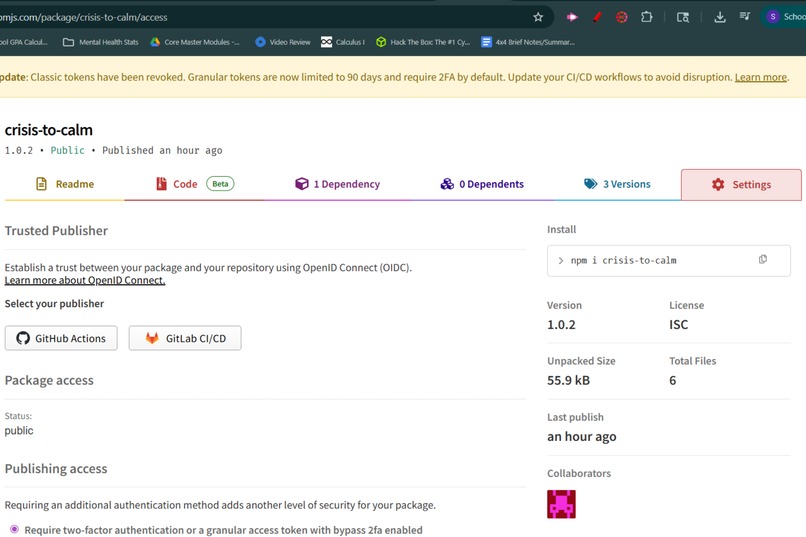
Task: Select the Settings tab
Action: [x=741, y=184]
